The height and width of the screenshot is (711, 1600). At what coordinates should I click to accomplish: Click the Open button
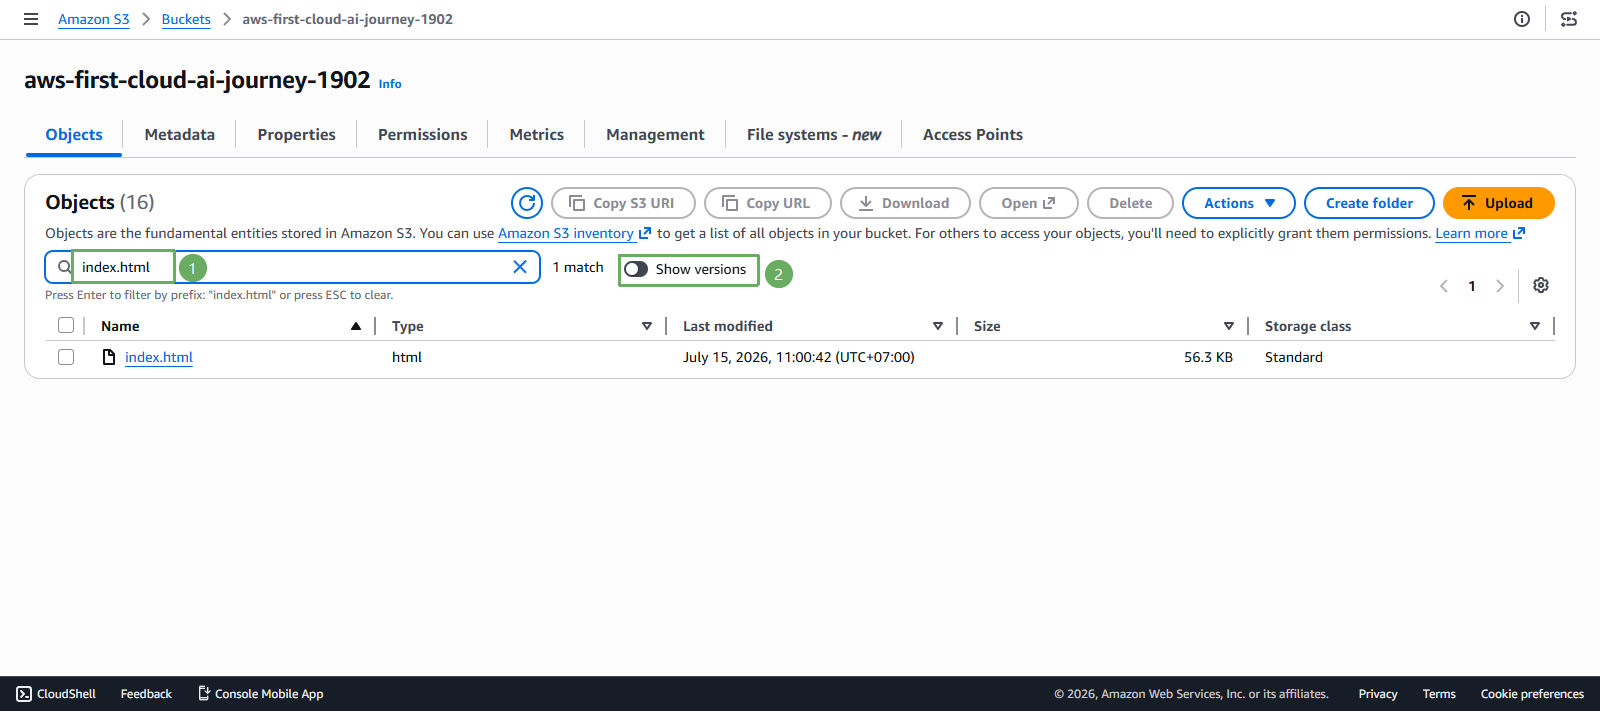pyautogui.click(x=1029, y=203)
